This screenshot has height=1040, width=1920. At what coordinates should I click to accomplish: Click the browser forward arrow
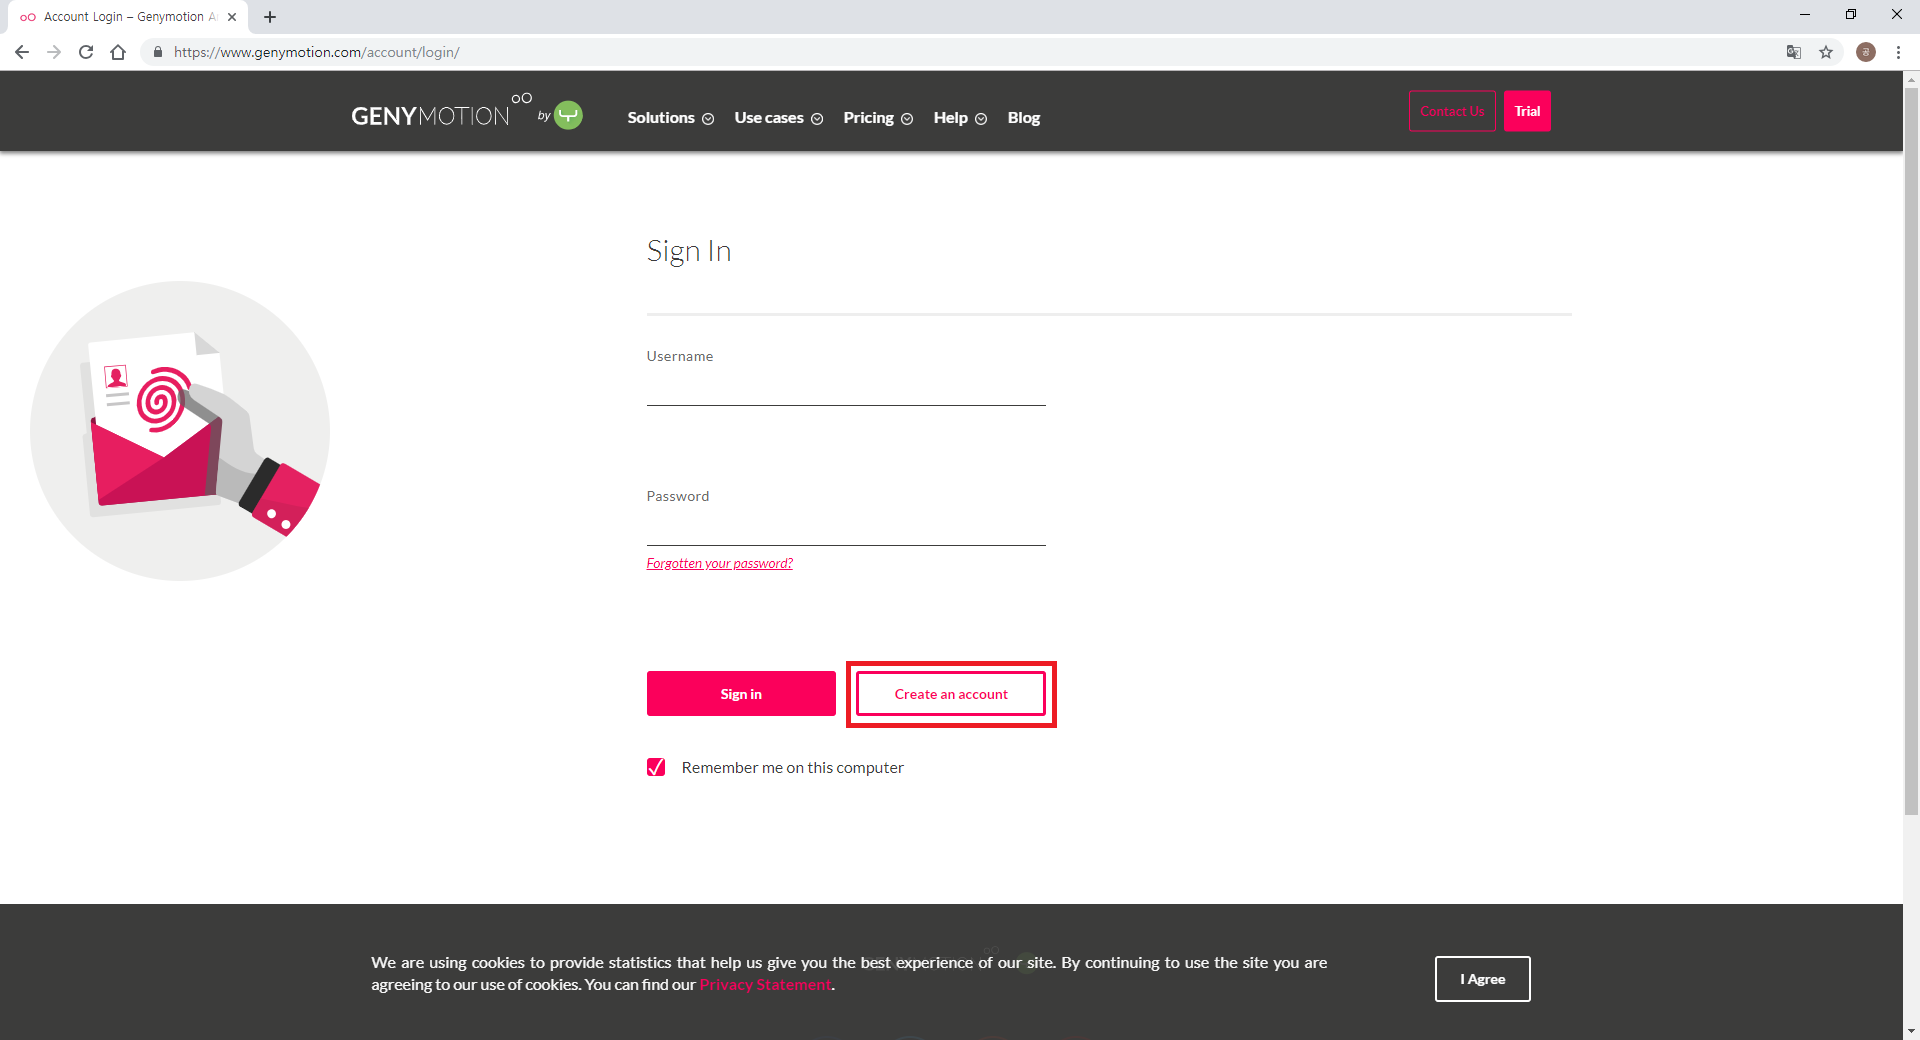[54, 52]
